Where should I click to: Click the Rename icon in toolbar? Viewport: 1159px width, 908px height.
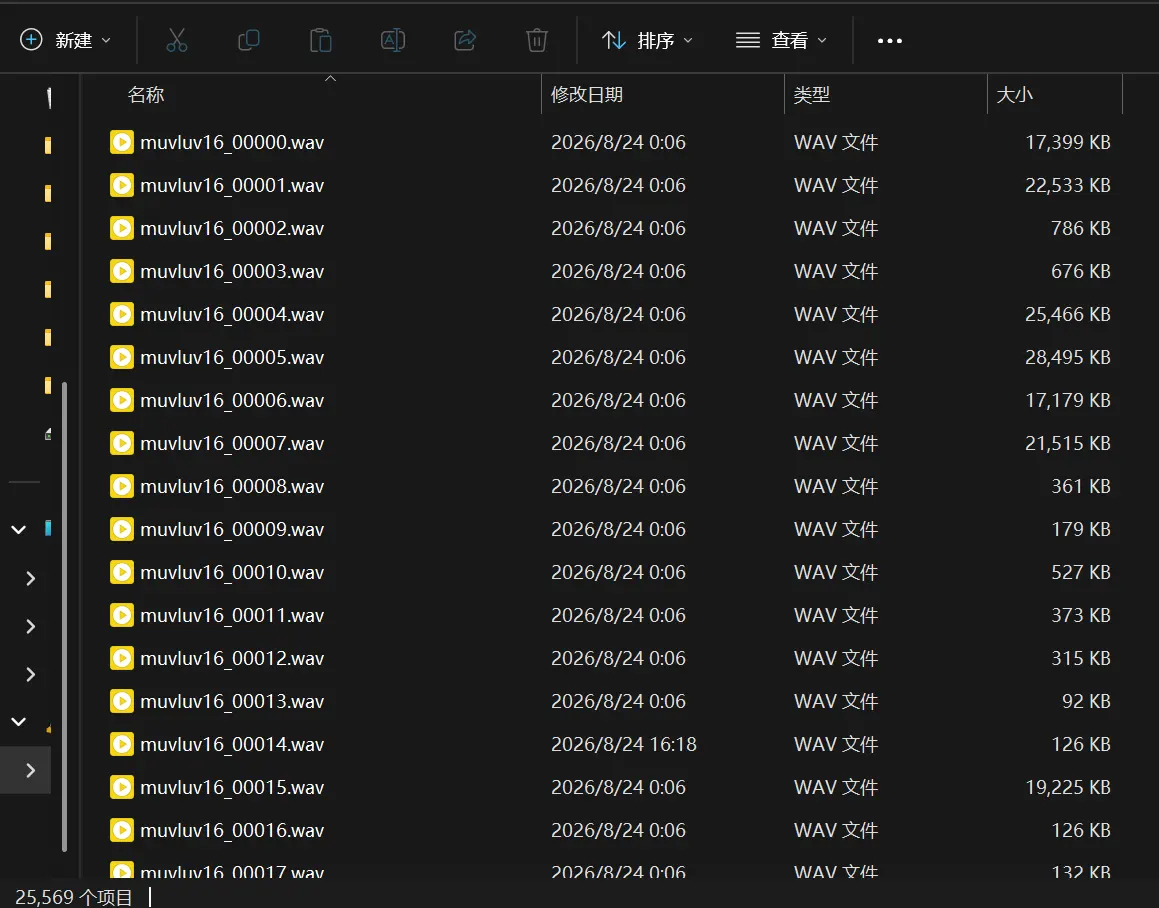pos(392,40)
